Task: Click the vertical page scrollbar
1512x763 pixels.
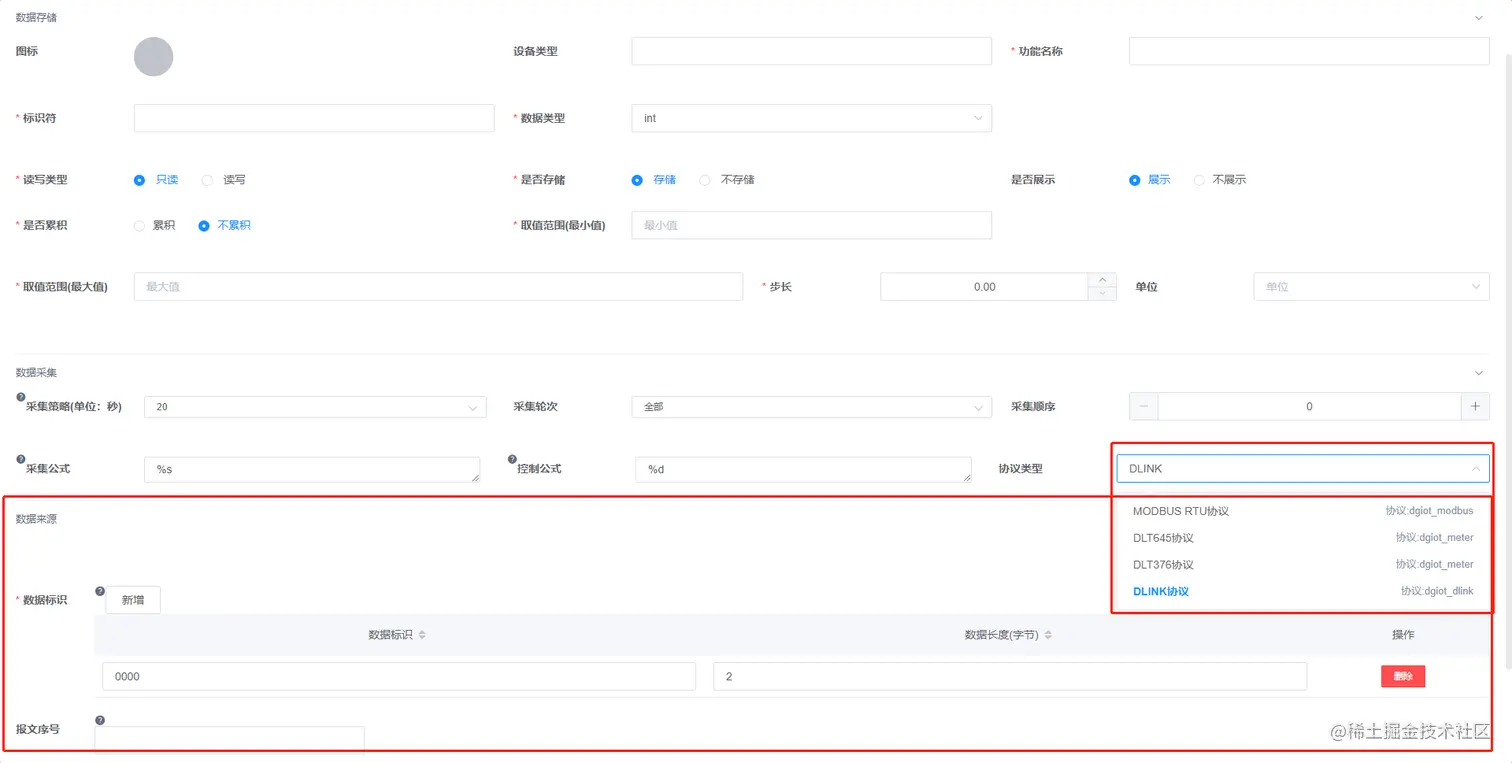Action: [1508, 360]
